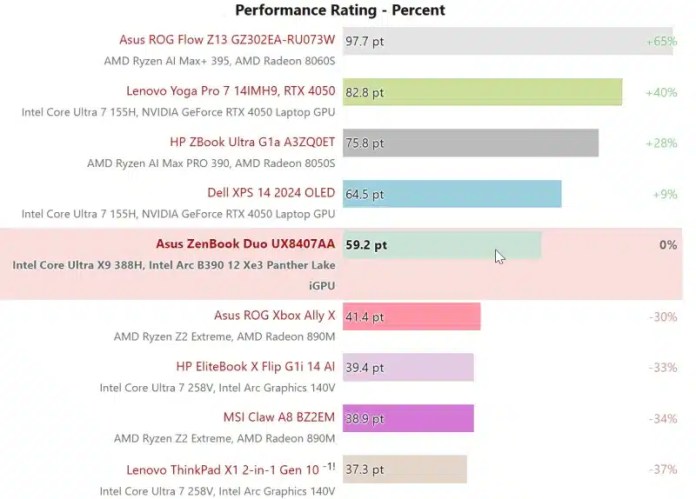Viewport: 696px width, 499px height.
Task: Click the MSI Claw A8 BZ2EM link
Action: pyautogui.click(x=279, y=417)
